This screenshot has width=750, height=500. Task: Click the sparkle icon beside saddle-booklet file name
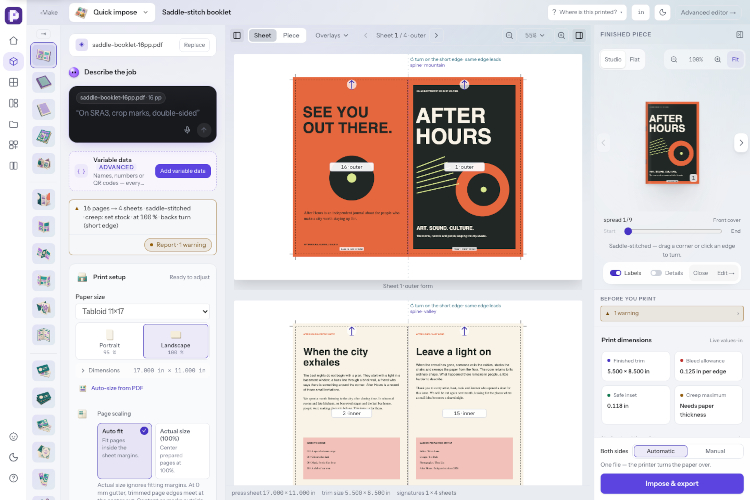pos(82,45)
